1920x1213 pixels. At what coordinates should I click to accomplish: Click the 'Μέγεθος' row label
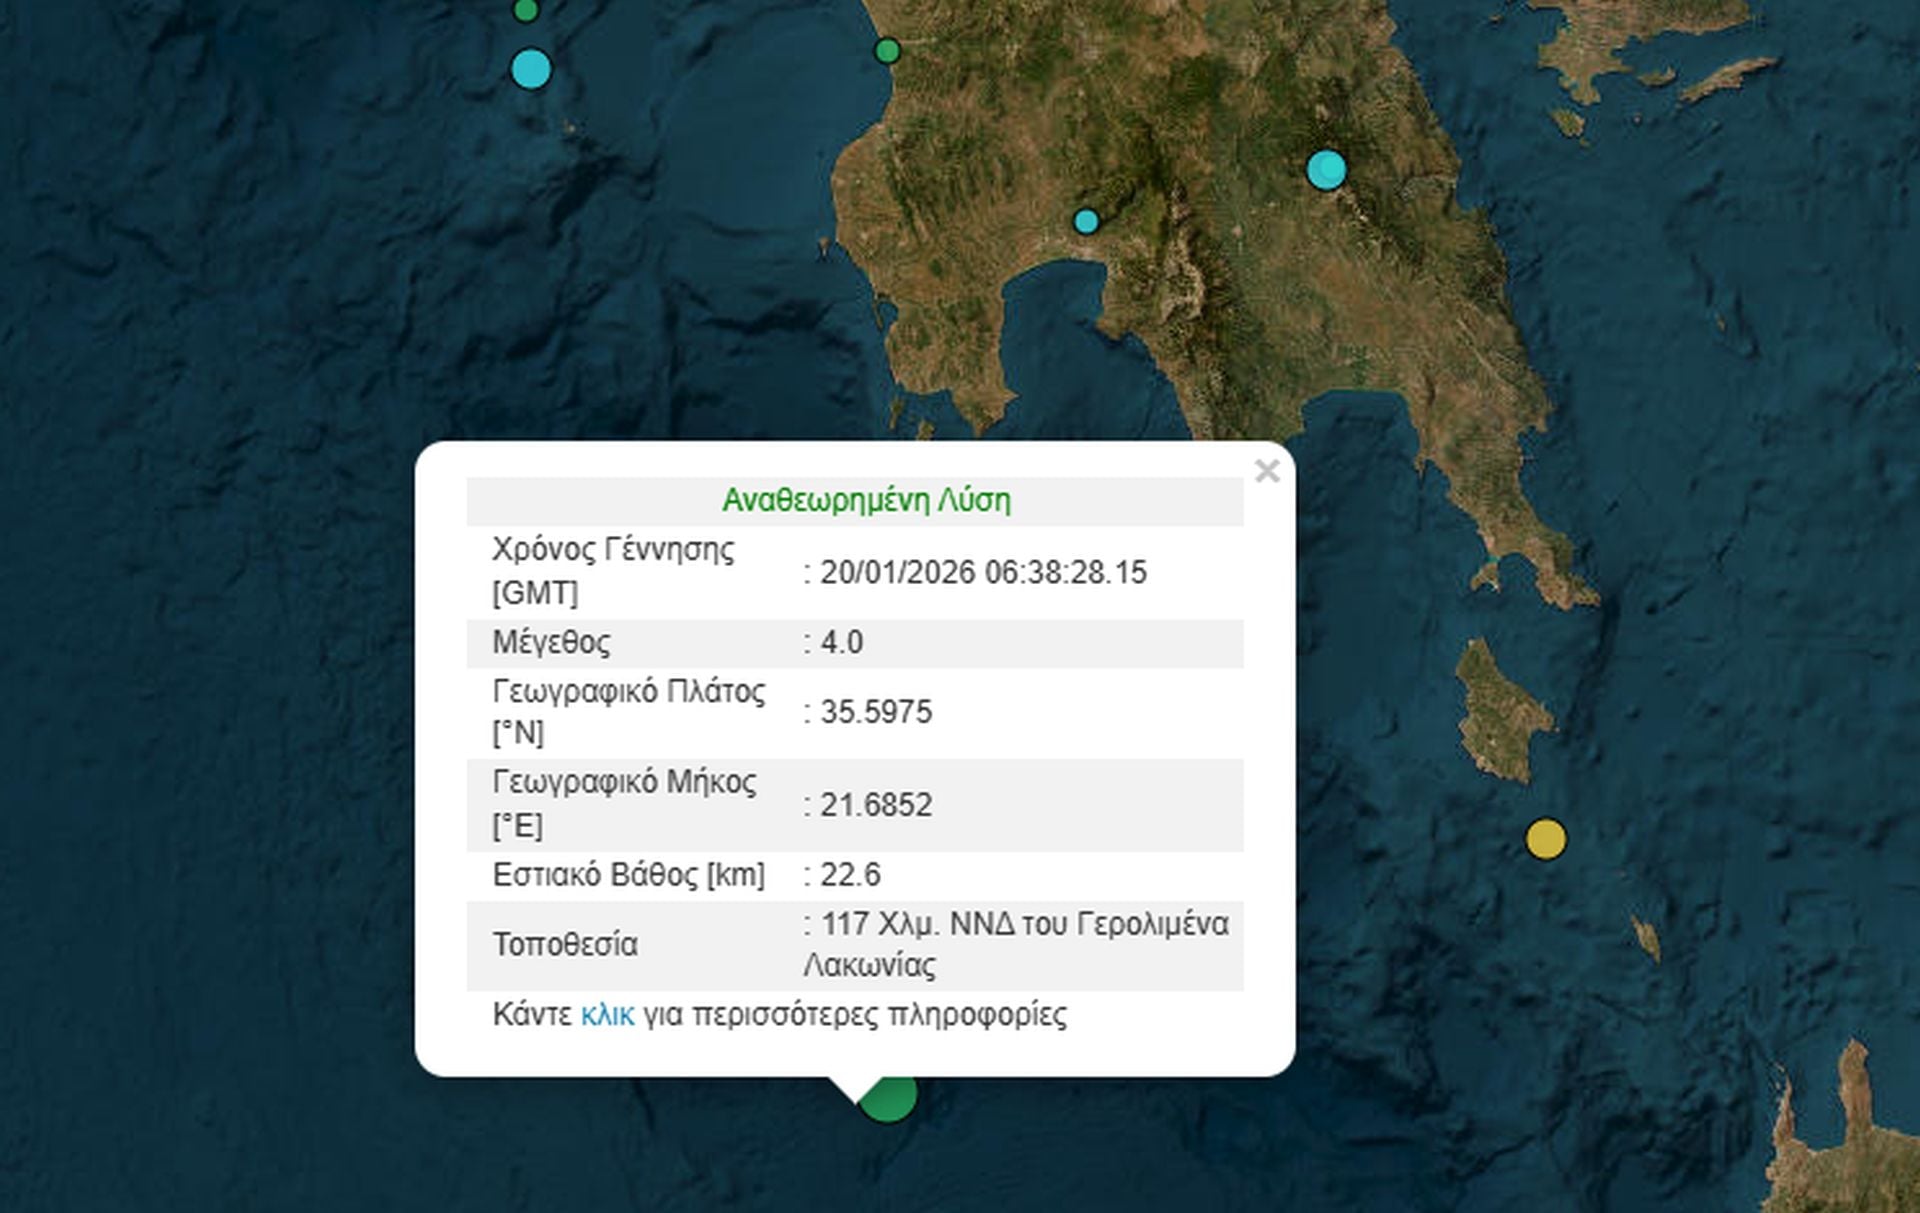pyautogui.click(x=551, y=642)
